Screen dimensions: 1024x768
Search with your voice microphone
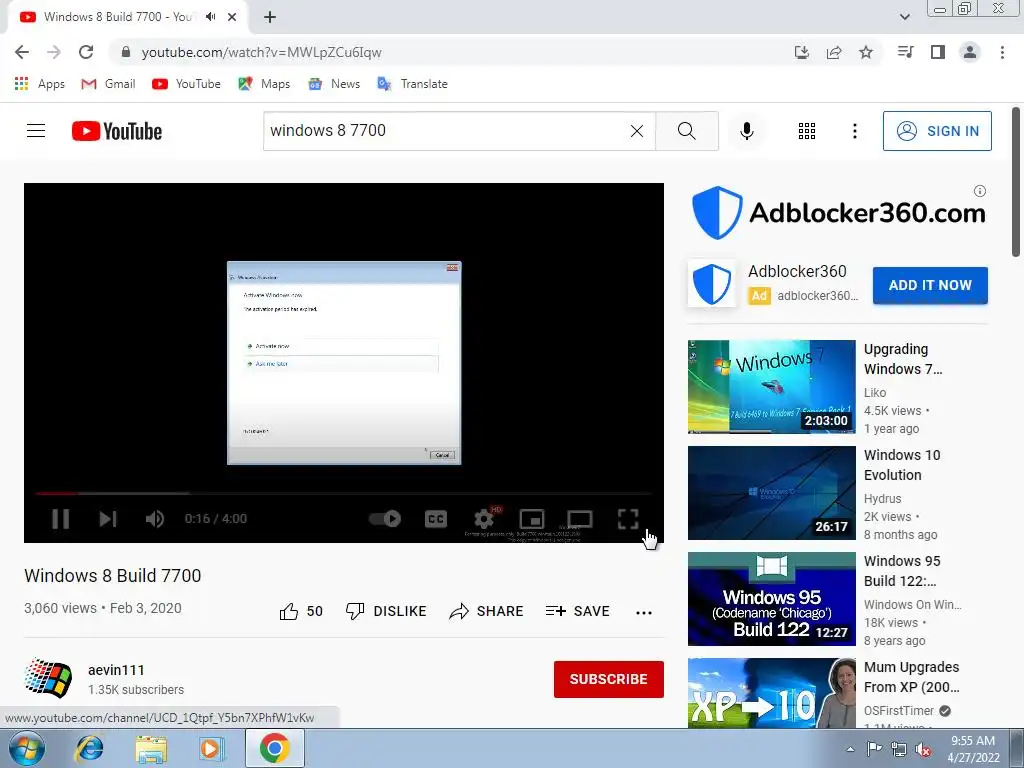(x=746, y=131)
